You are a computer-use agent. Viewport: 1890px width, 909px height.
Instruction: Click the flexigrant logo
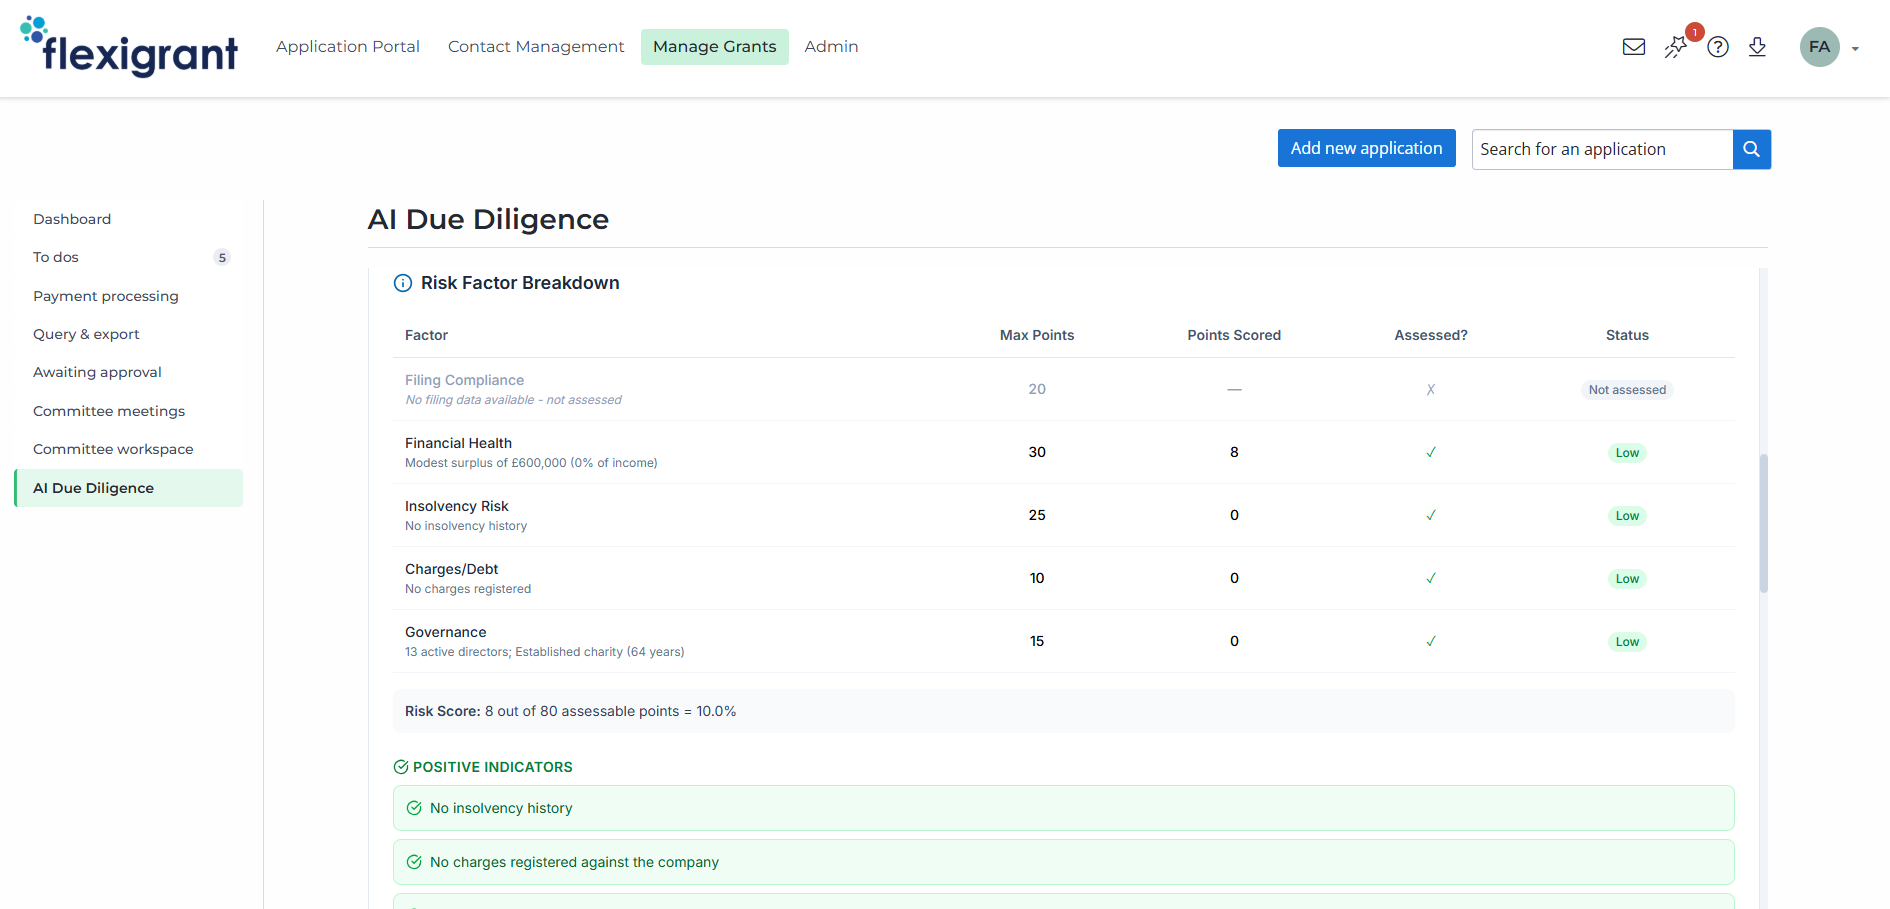[x=129, y=46]
